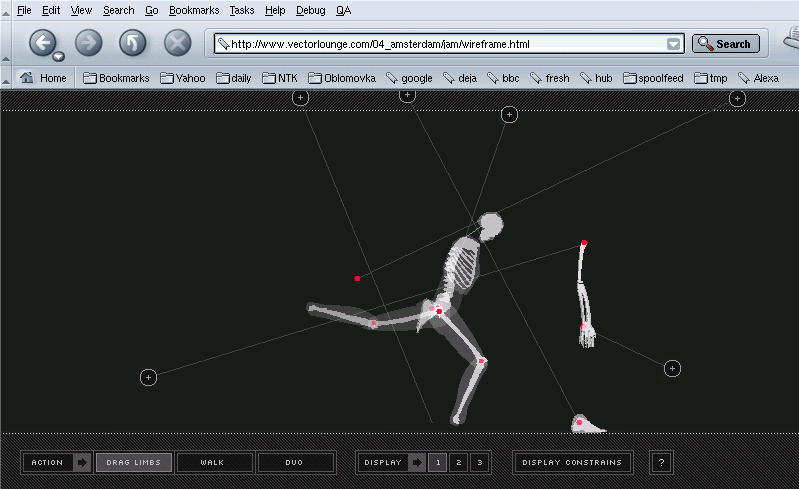Click the question mark help button
Image resolution: width=799 pixels, height=489 pixels.
coord(661,463)
